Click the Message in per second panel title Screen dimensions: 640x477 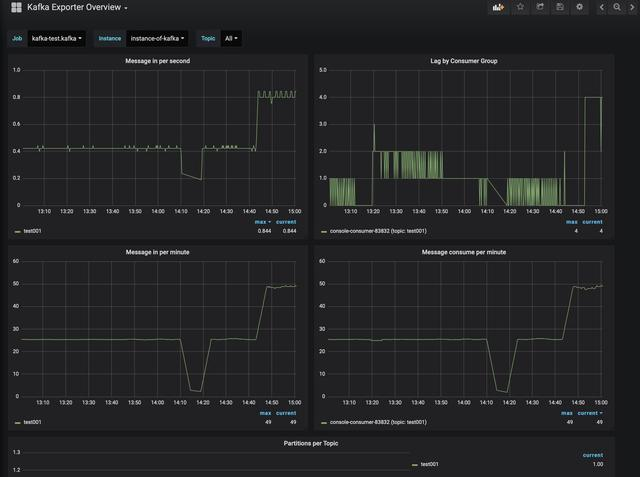(x=158, y=61)
